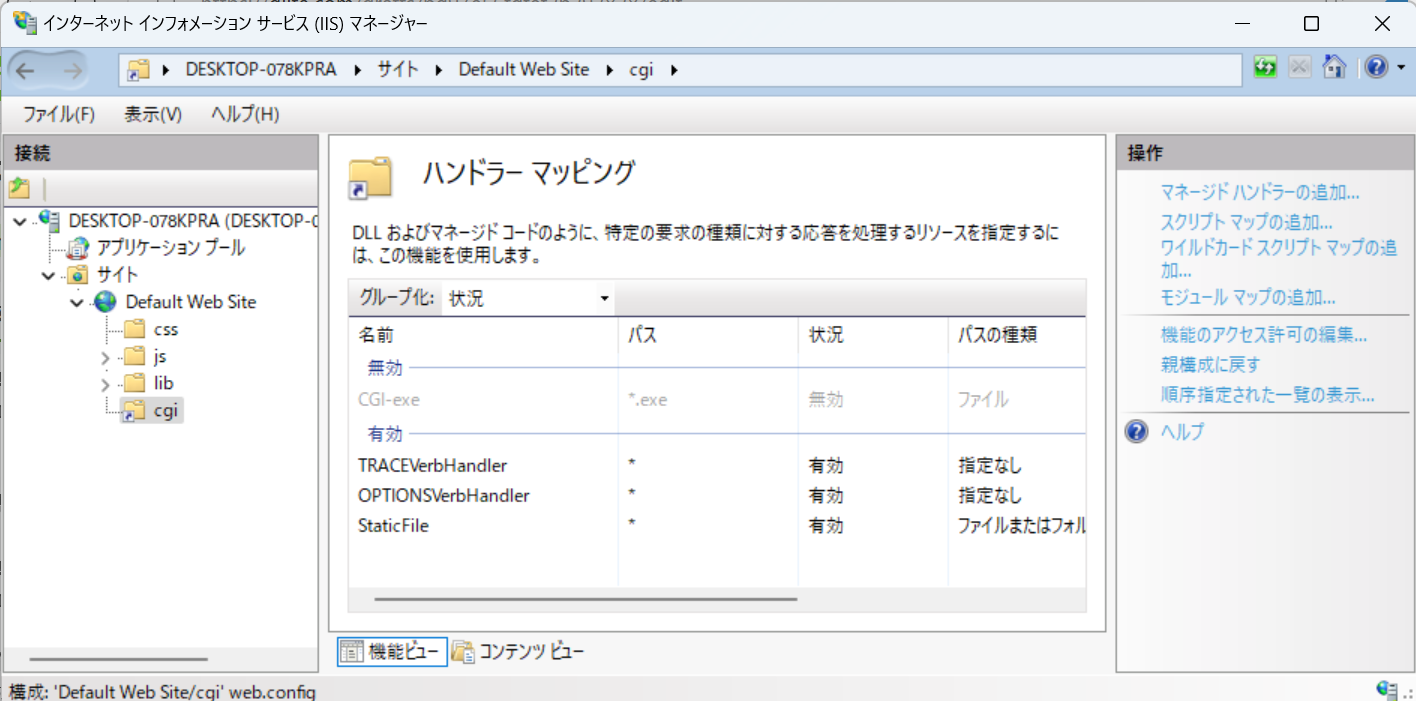This screenshot has width=1416, height=701.
Task: Click the 有効 group header
Action: coord(385,434)
